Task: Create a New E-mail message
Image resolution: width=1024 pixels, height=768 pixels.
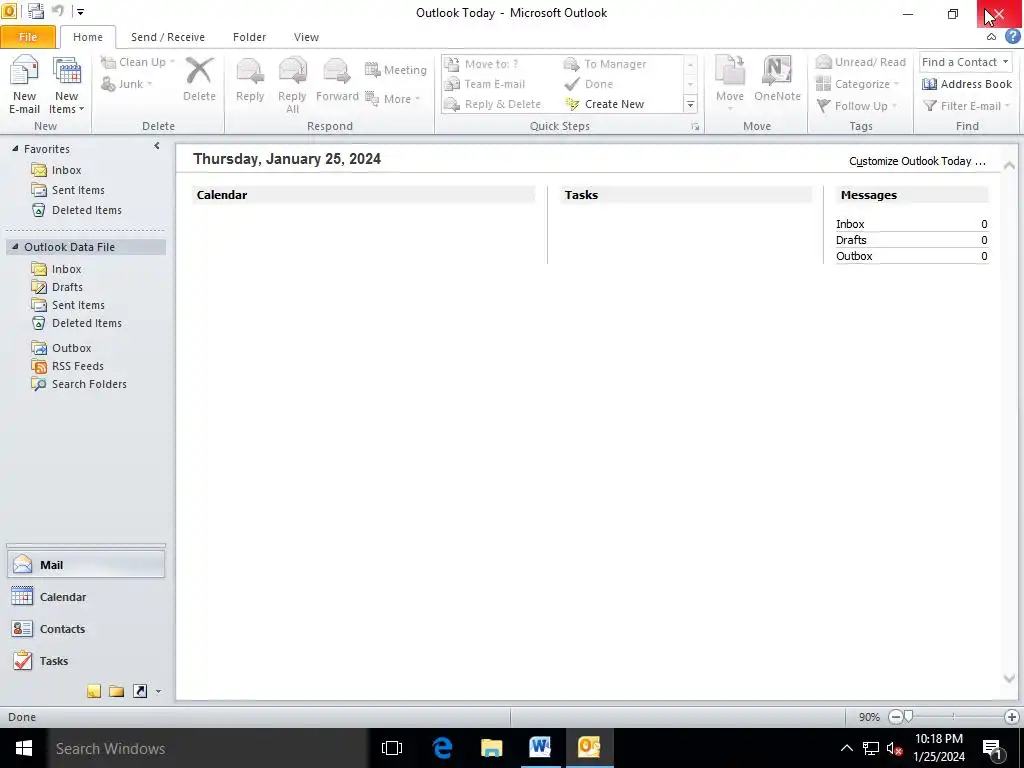Action: click(x=24, y=85)
